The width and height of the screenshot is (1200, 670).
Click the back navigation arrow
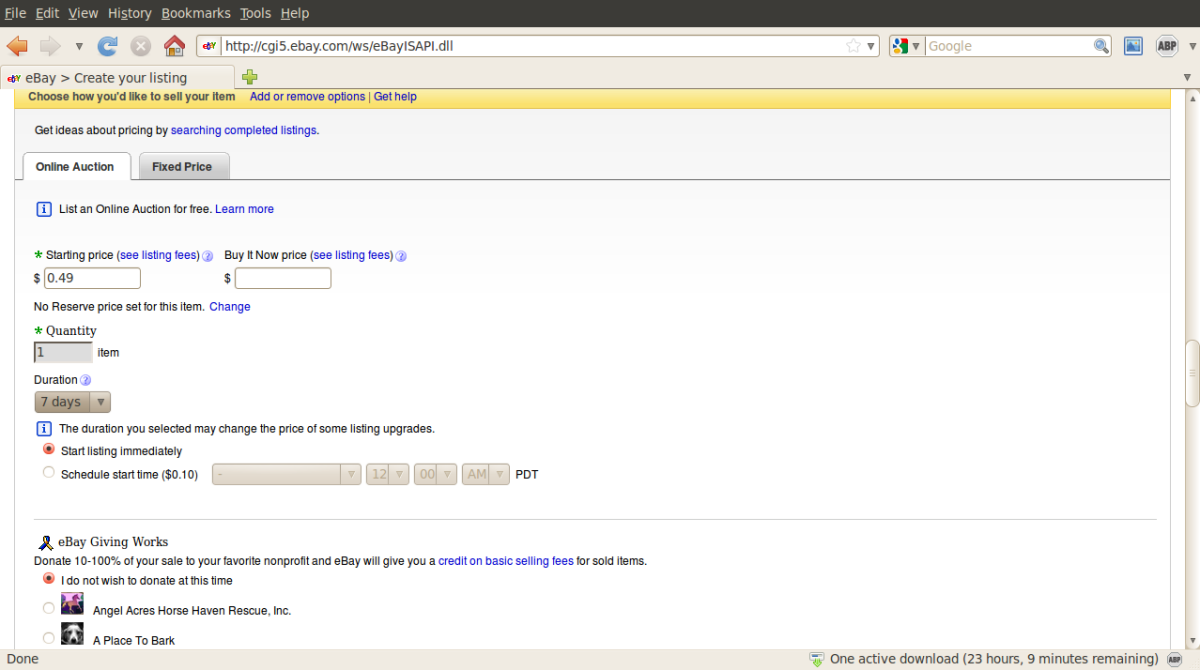pyautogui.click(x=16, y=45)
